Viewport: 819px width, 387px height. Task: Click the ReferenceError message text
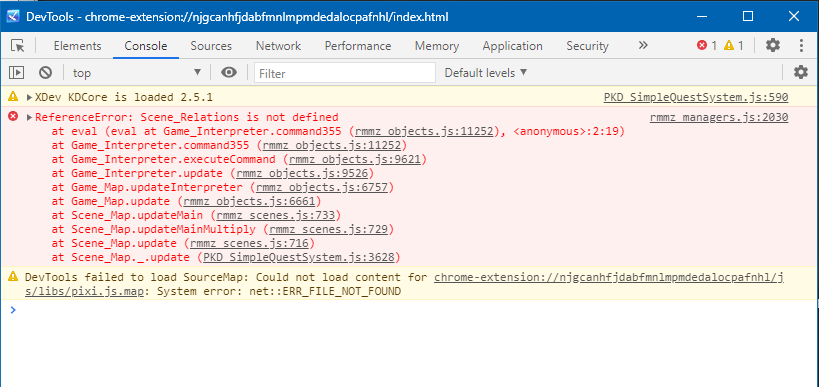click(x=187, y=117)
